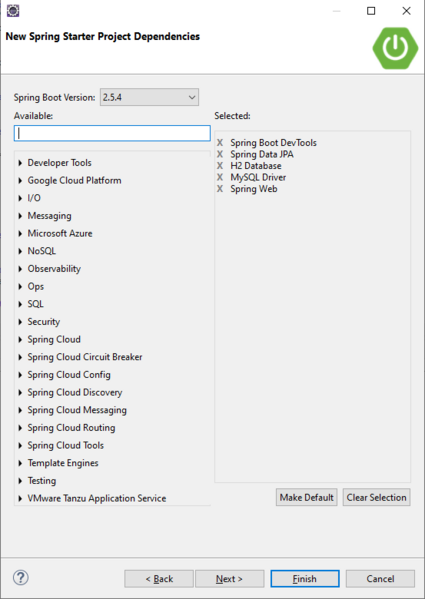Click the Clear Selection button
Screen dimensions: 425x599
[x=377, y=497]
